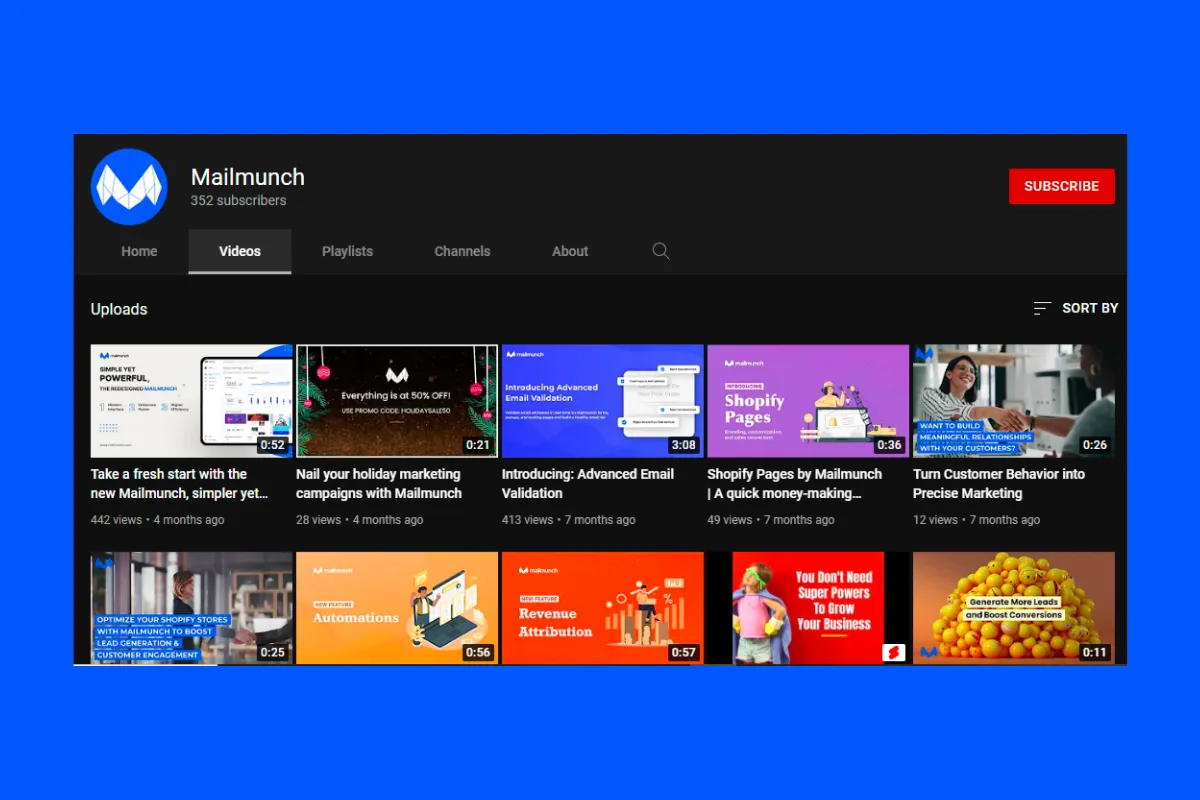Click '28 views • 4 months ago' text
Viewport: 1200px width, 800px height.
pyautogui.click(x=360, y=520)
